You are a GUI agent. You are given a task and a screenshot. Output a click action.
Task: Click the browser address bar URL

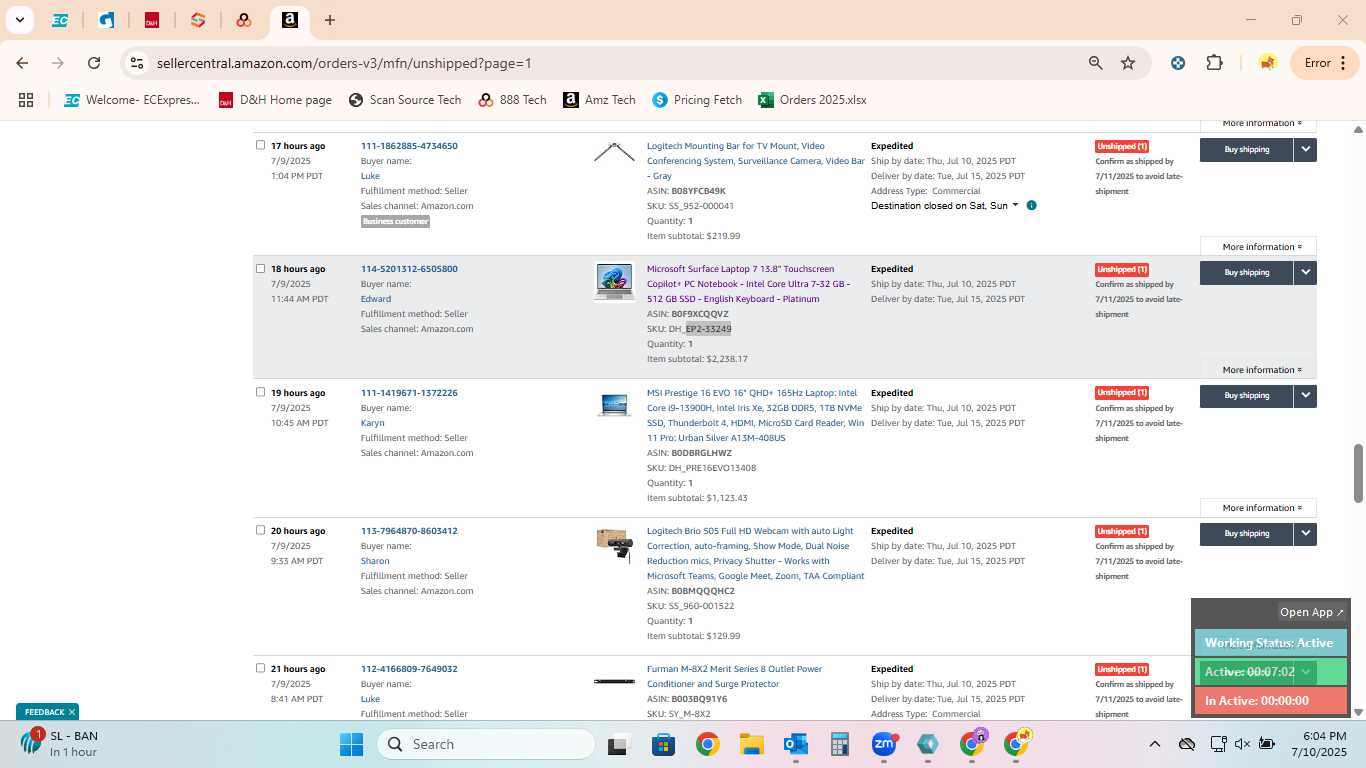[x=344, y=63]
